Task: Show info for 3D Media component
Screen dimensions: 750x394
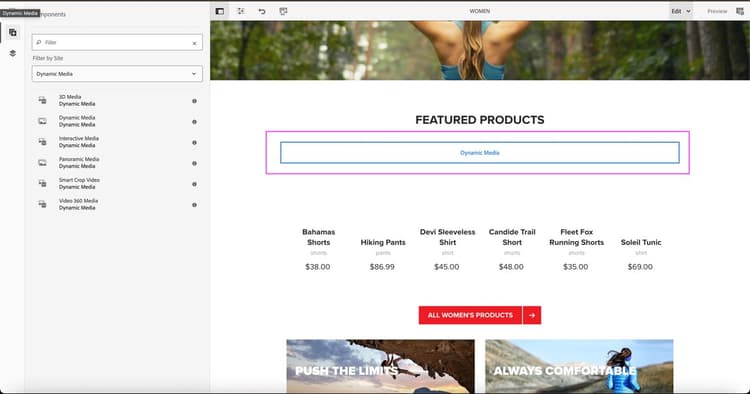Action: pyautogui.click(x=194, y=101)
